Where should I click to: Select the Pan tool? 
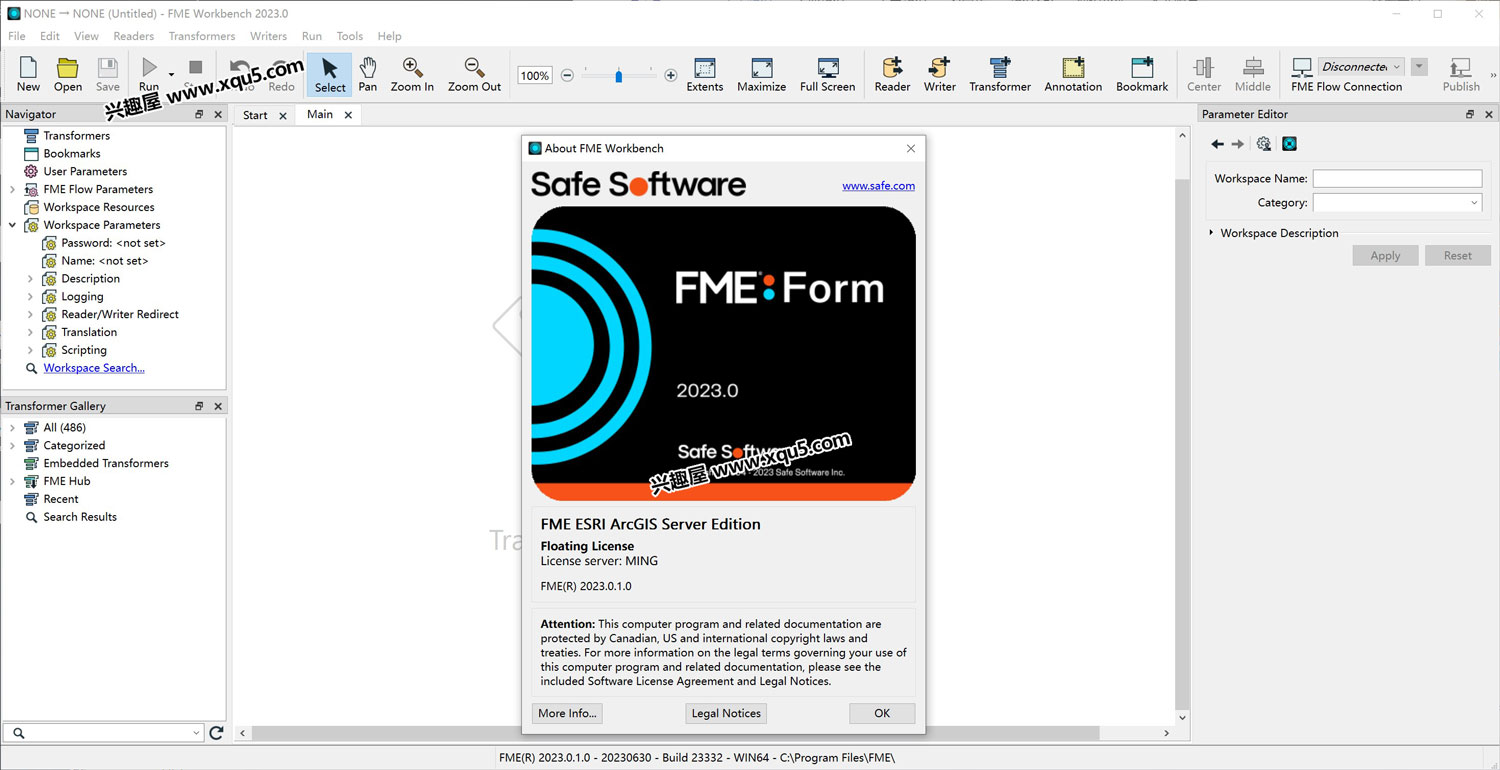368,74
